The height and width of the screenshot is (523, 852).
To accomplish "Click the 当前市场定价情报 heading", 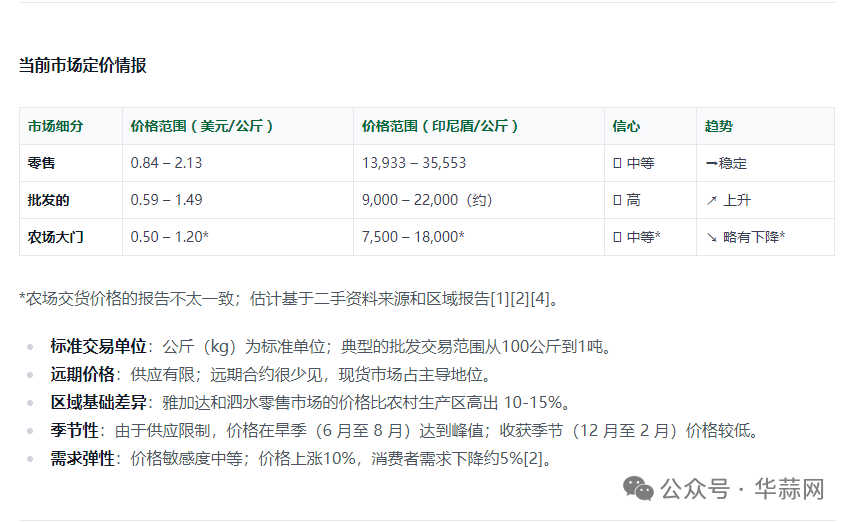I will 83,66.
